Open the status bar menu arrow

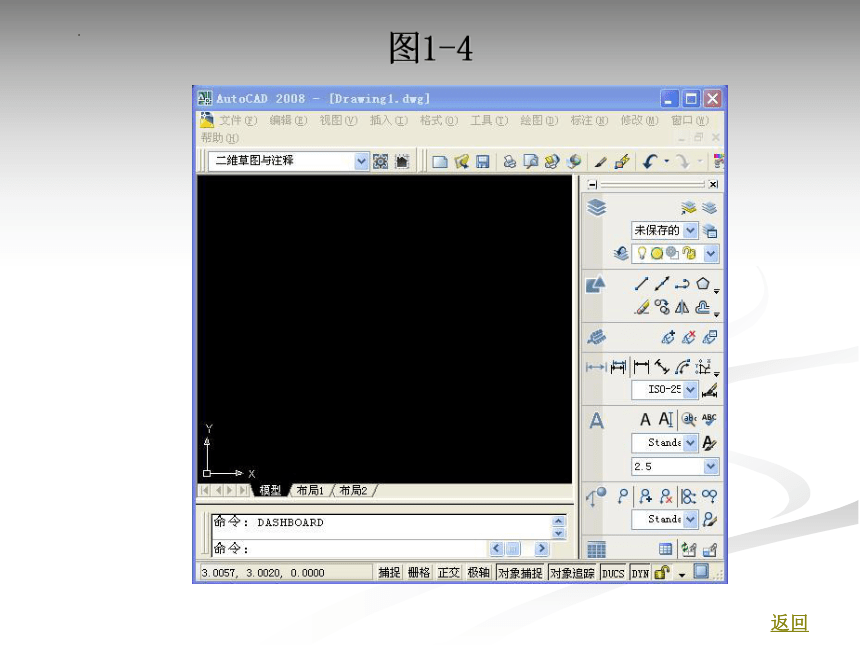[682, 574]
